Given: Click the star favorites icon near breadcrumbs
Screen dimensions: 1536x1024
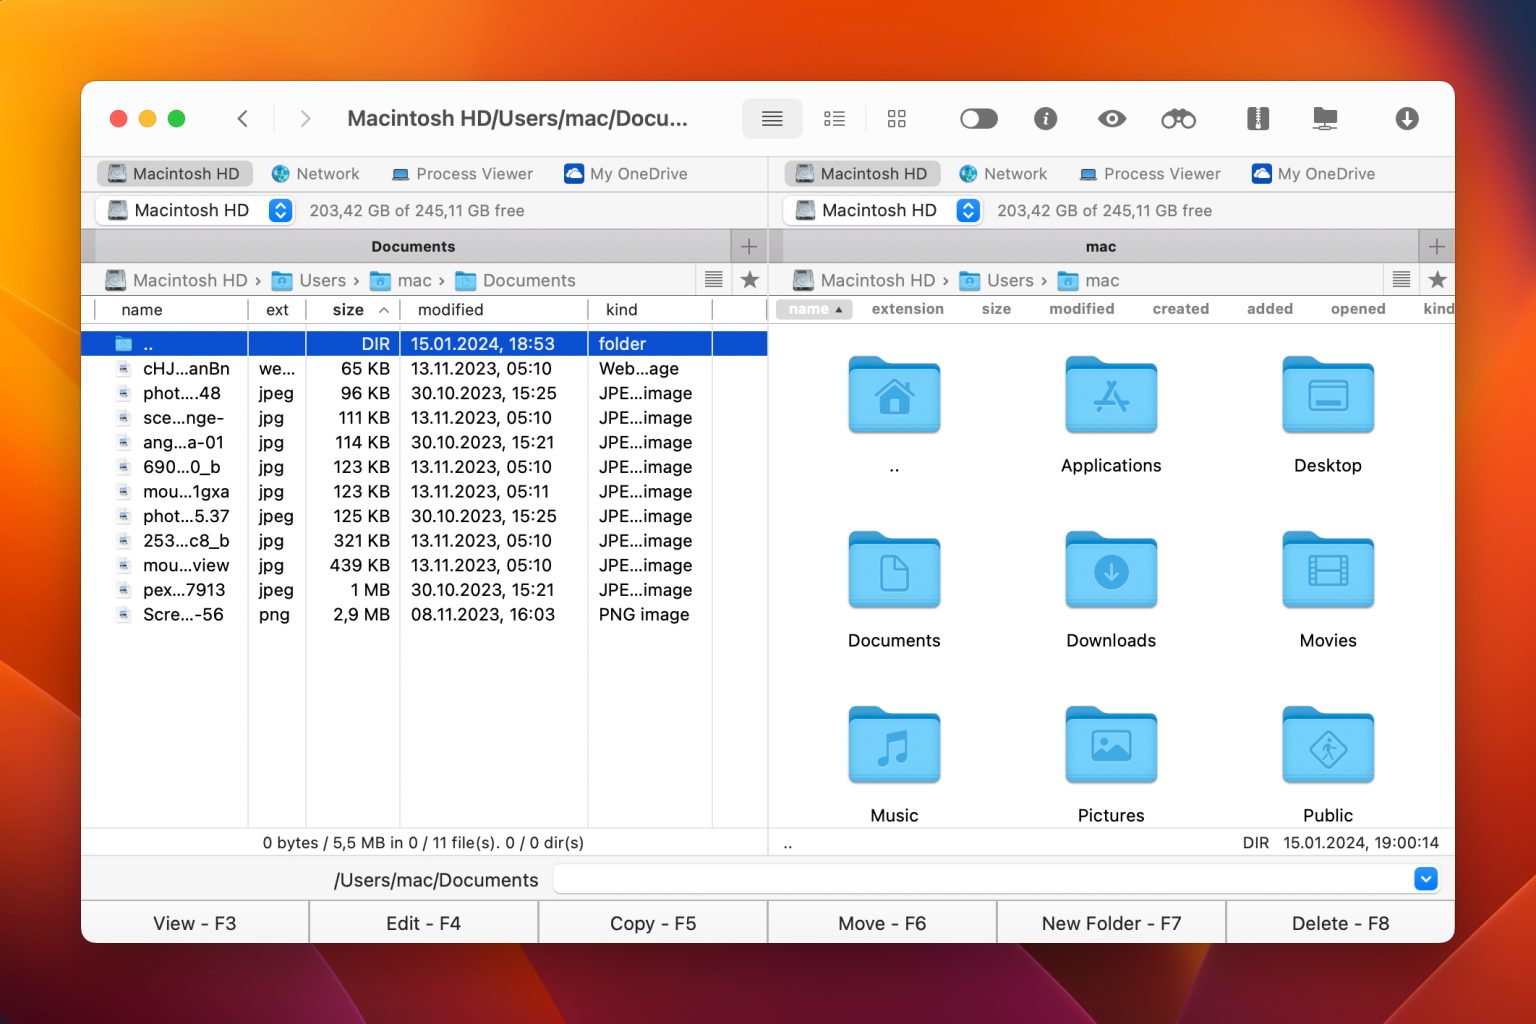Looking at the screenshot, I should pos(750,280).
